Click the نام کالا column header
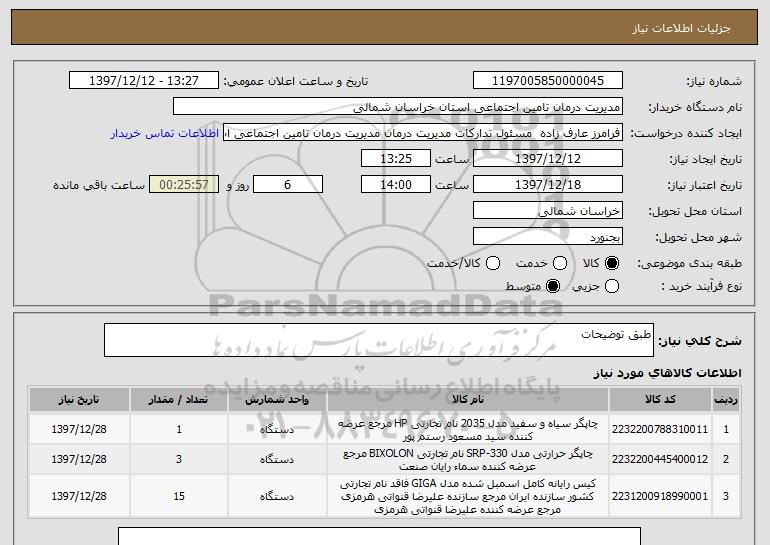 click(x=468, y=400)
